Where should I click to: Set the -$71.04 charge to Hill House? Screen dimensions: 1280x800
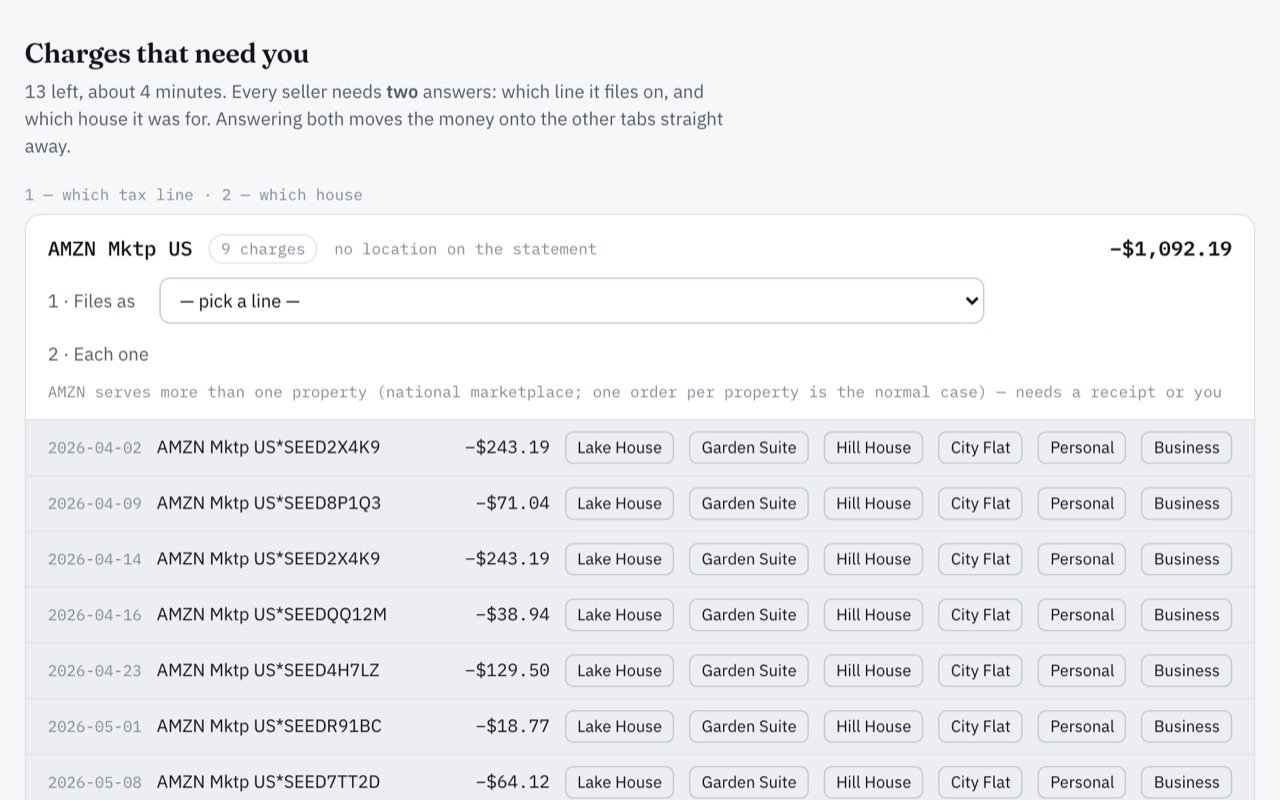[873, 503]
